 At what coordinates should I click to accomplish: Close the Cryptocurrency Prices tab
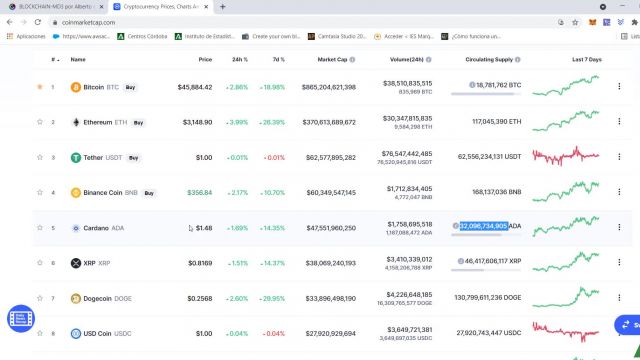tap(206, 7)
